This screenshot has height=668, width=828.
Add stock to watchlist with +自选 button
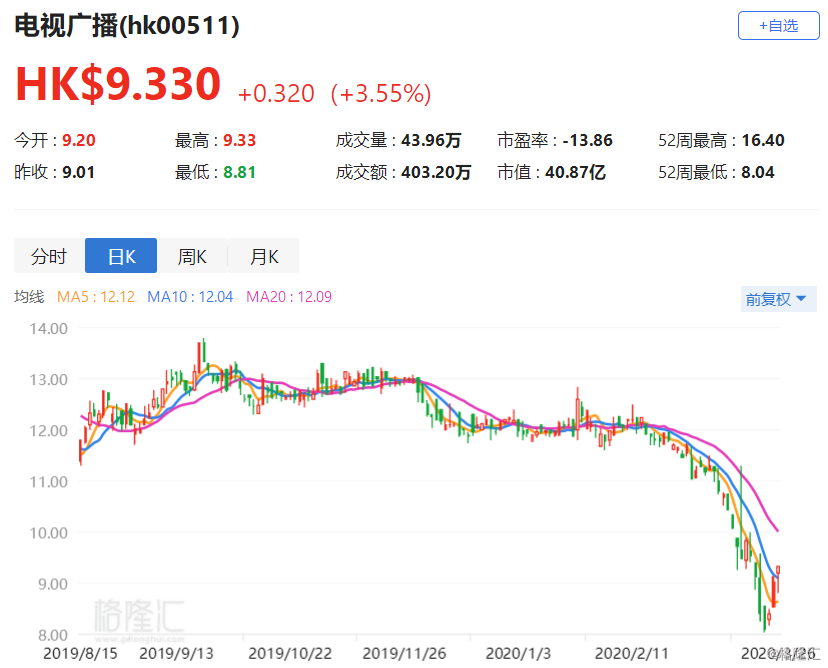click(778, 25)
